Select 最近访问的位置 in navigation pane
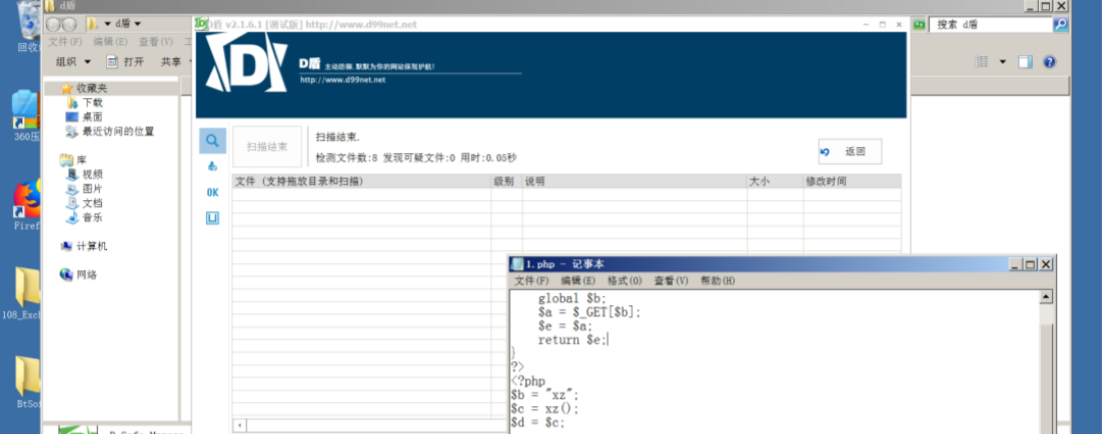This screenshot has width=1102, height=434. pyautogui.click(x=118, y=131)
